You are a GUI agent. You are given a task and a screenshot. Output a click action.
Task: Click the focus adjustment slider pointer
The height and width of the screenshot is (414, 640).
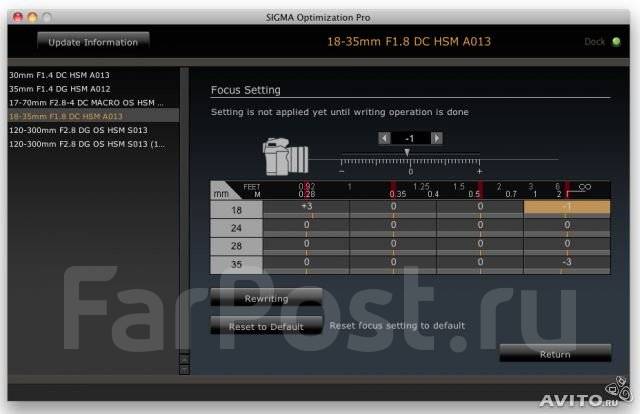407,152
